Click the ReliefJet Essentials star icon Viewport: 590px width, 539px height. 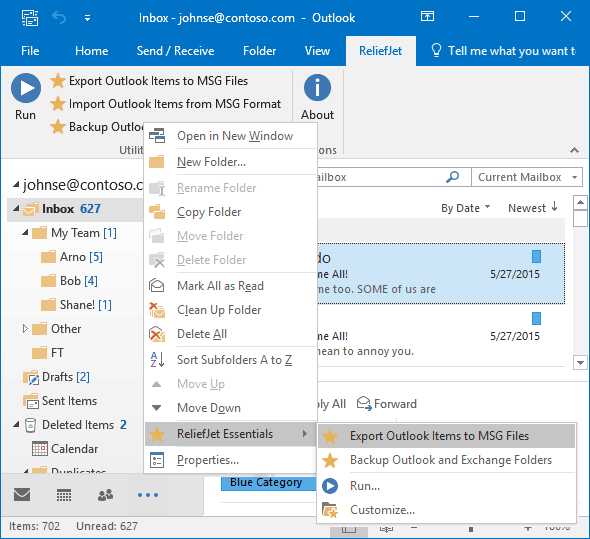157,434
